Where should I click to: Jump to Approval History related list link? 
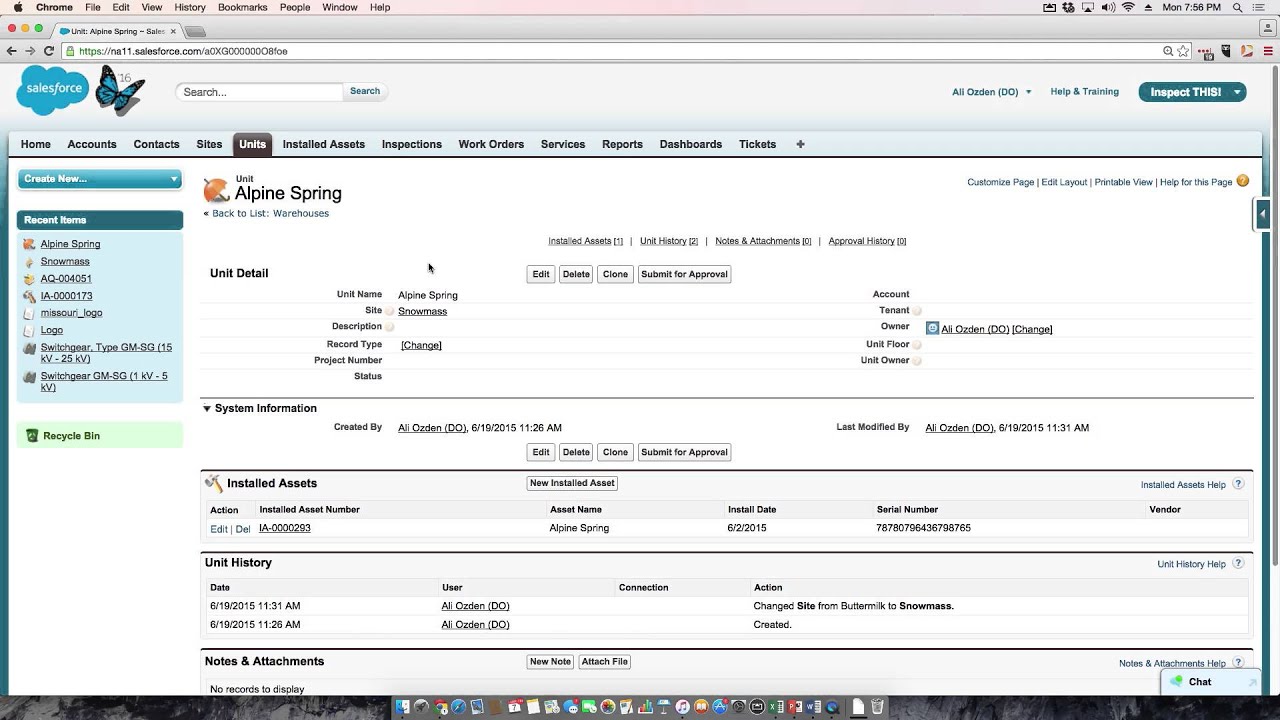[x=867, y=241]
